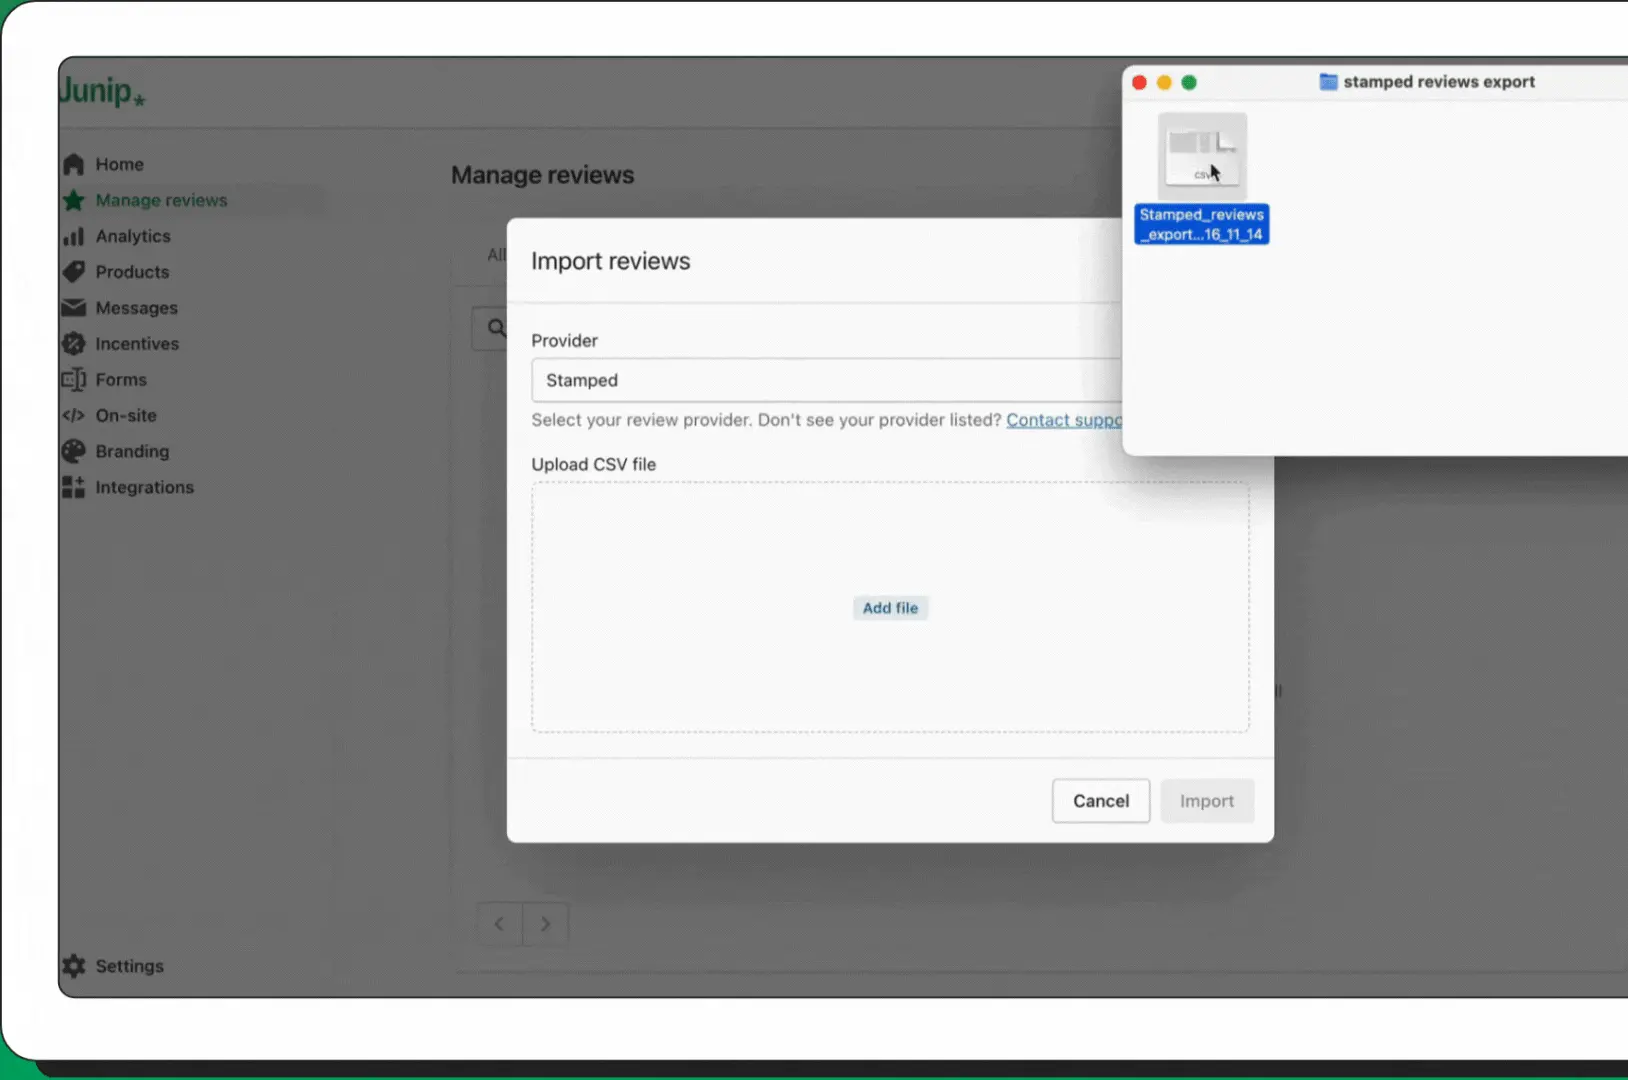Select the Stamped reviews CSV file thumbnail
The height and width of the screenshot is (1080, 1628).
pos(1202,156)
